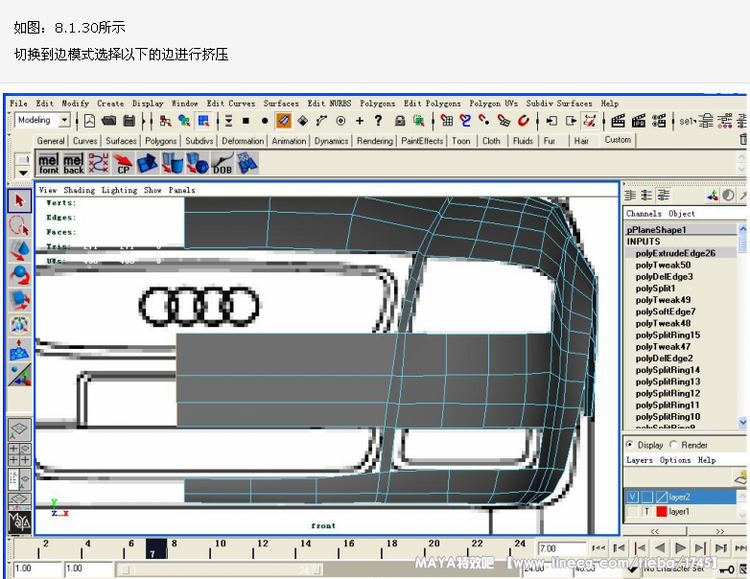
Task: Go to start of playback range
Action: pyautogui.click(x=598, y=548)
